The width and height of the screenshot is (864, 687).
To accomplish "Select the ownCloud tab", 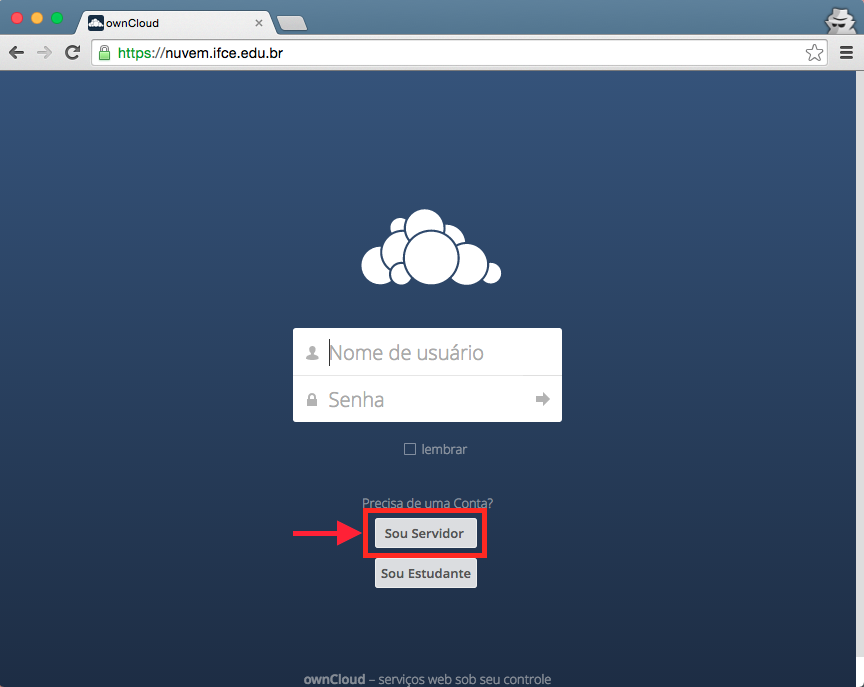I will coord(176,23).
